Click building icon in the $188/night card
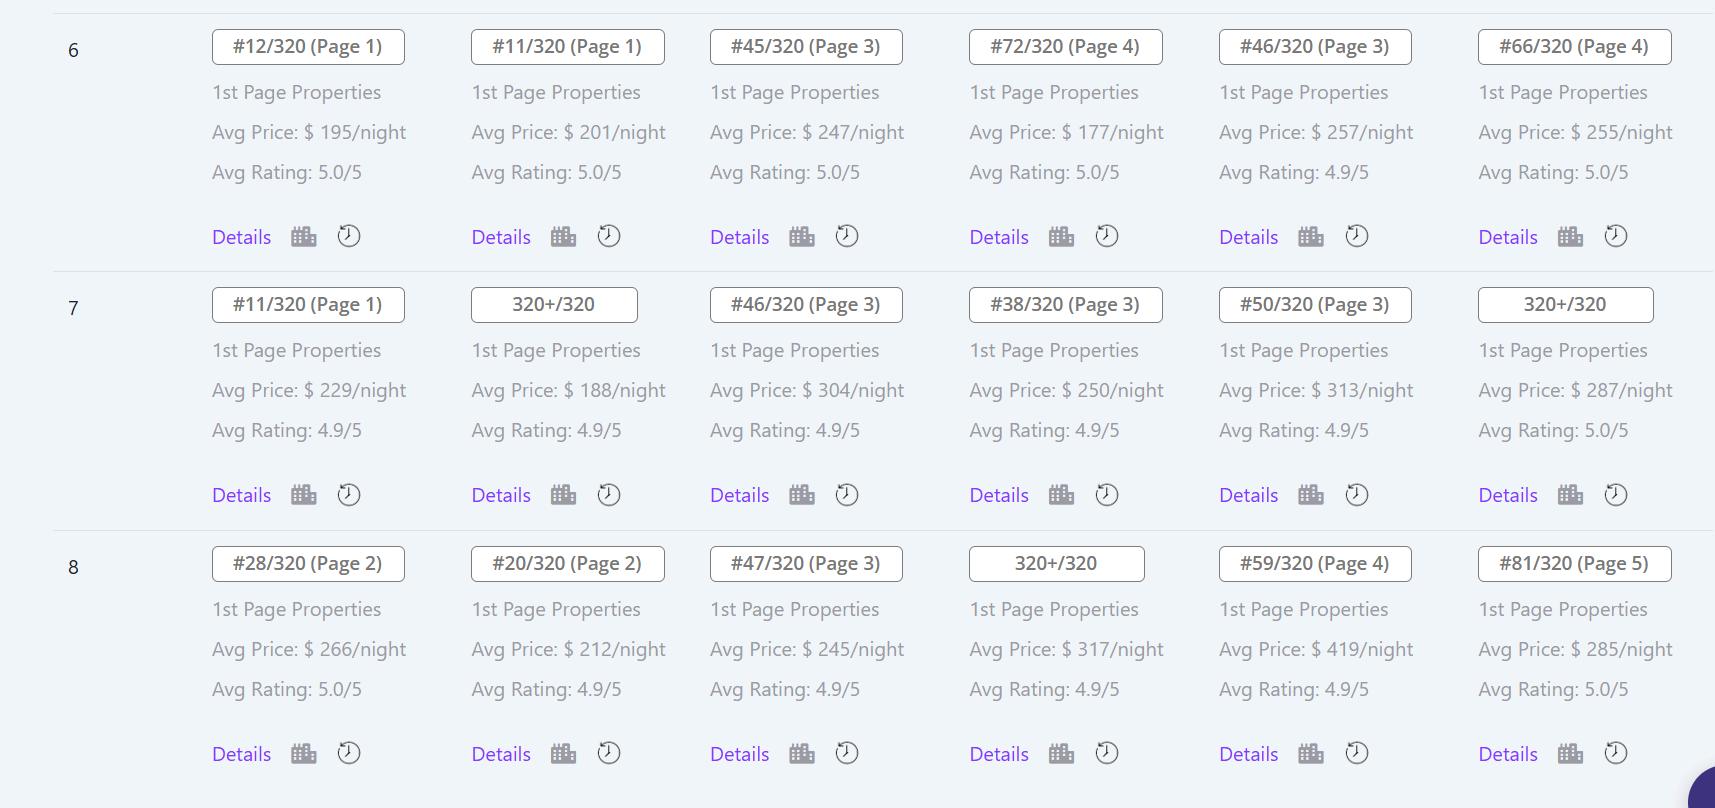Viewport: 1715px width, 808px height. tap(564, 495)
